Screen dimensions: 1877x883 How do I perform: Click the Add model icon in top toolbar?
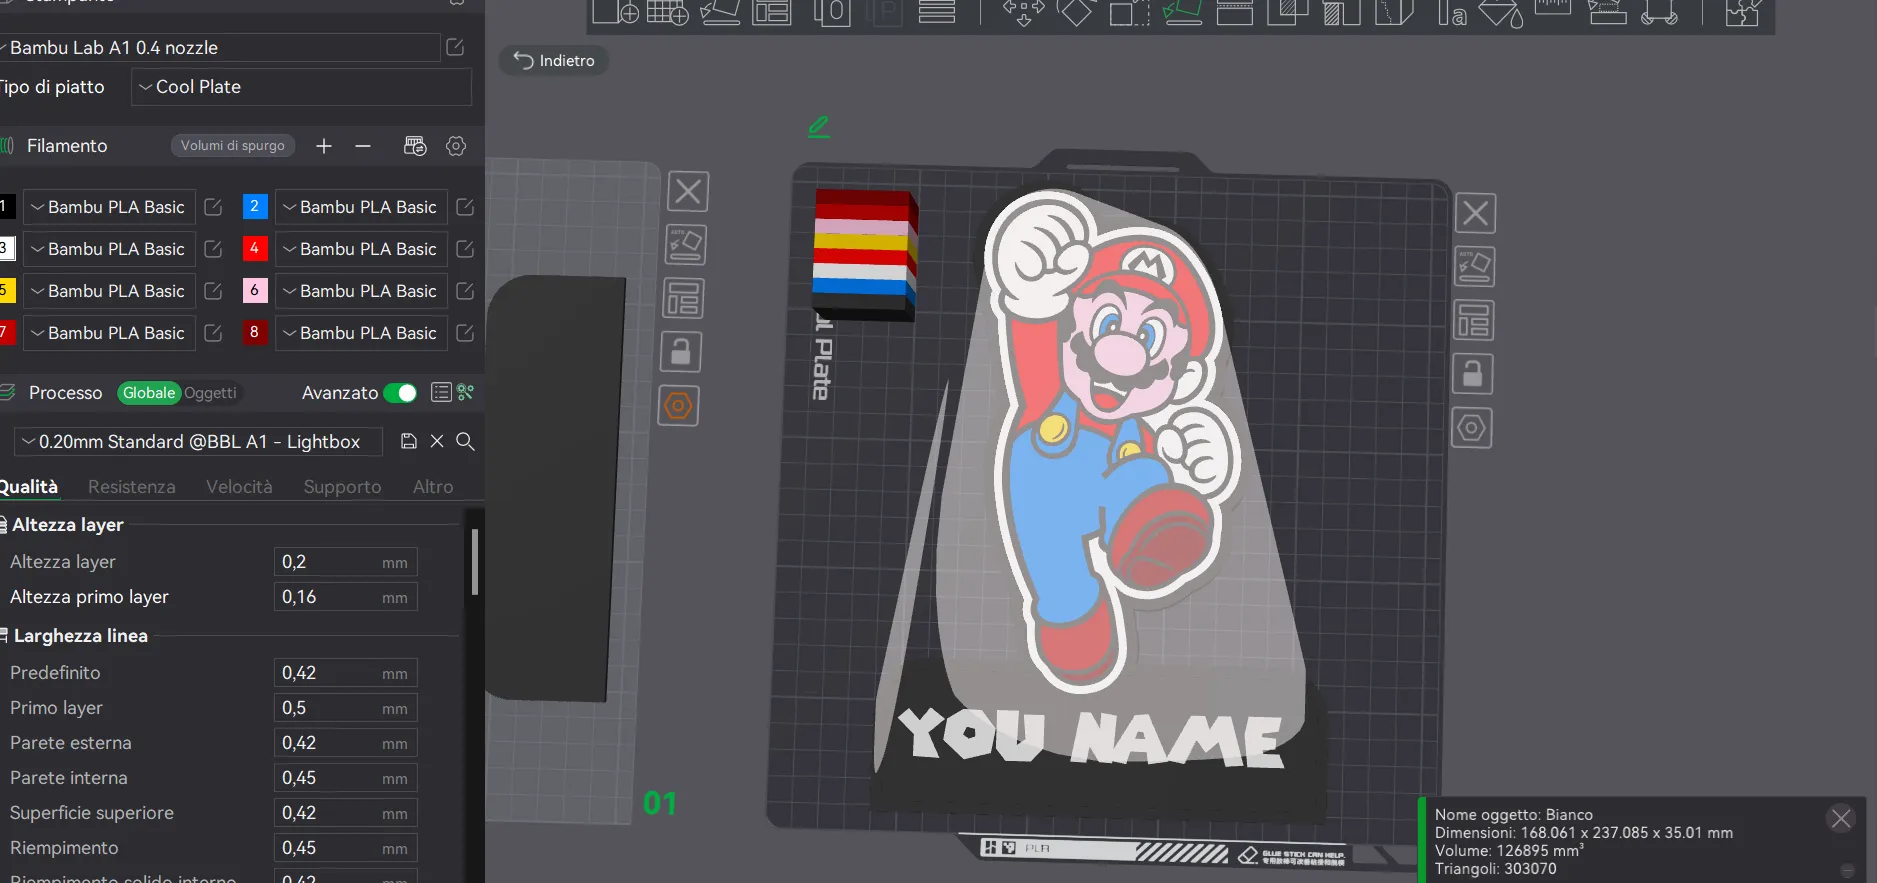[615, 12]
